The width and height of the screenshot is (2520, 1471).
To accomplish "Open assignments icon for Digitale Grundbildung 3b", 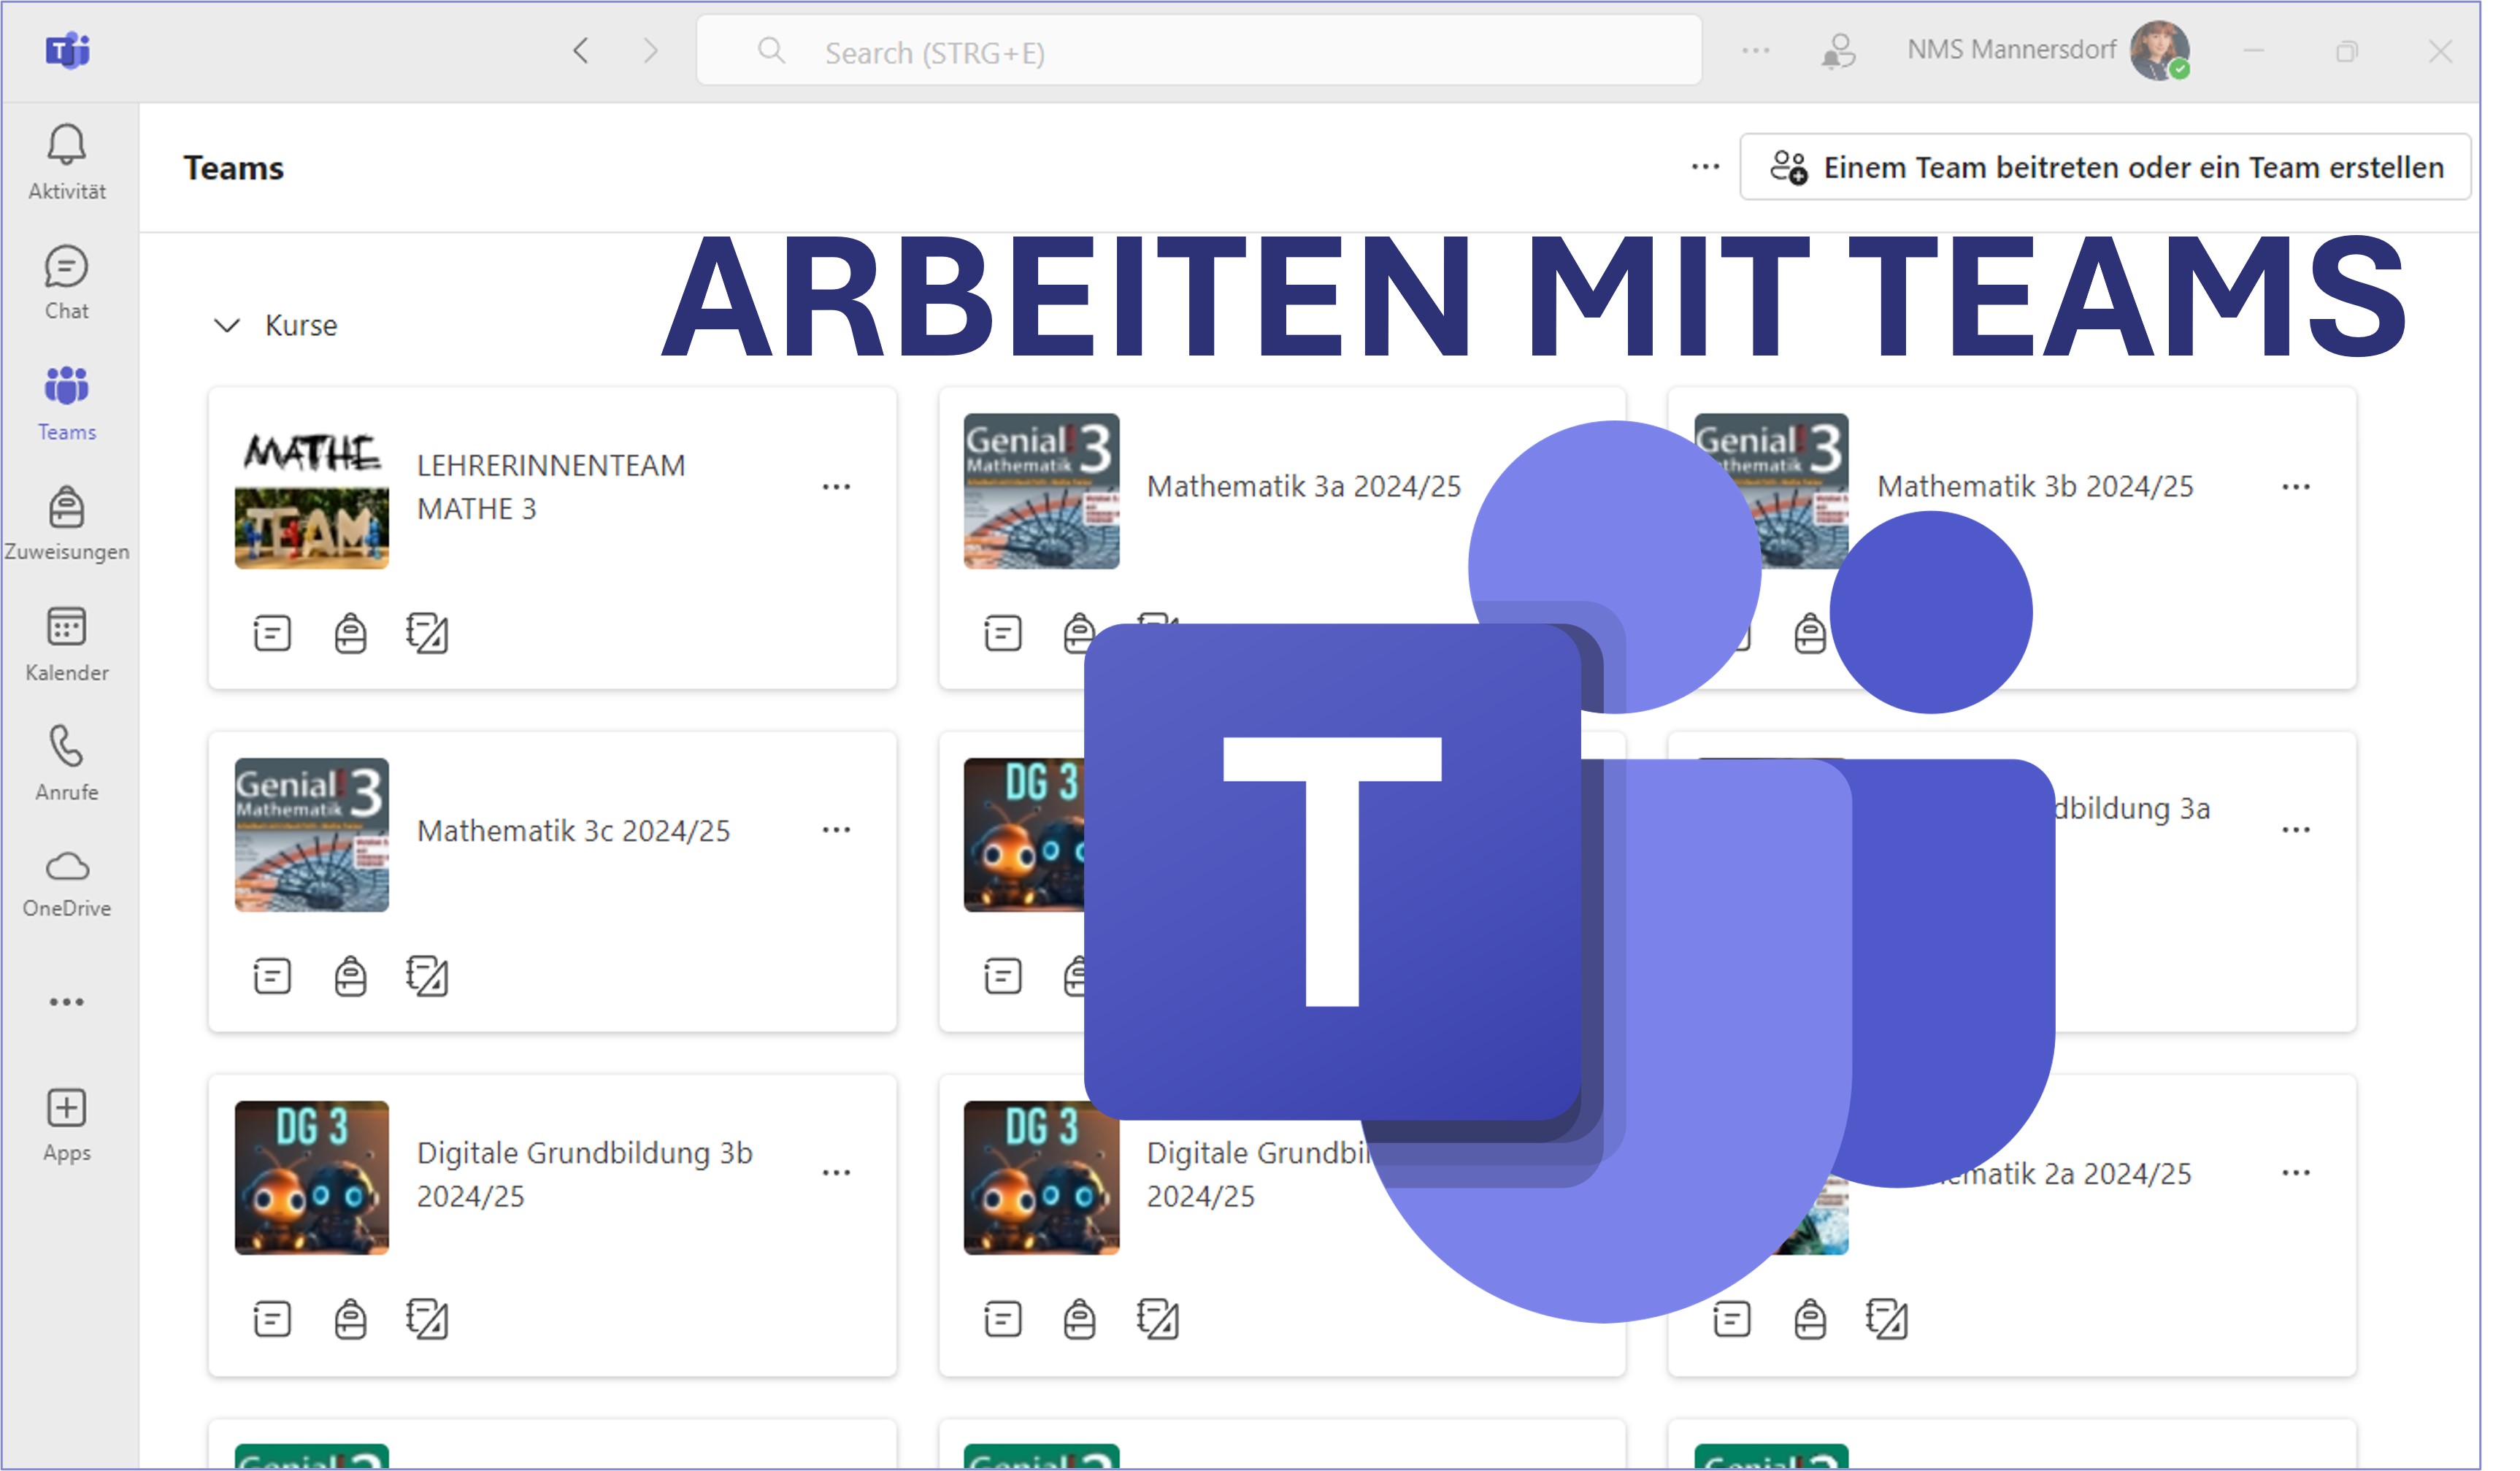I will point(350,1320).
